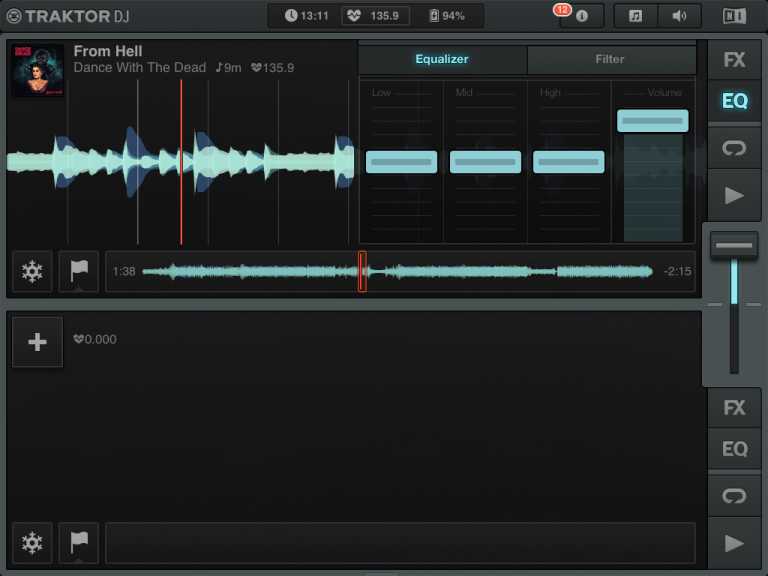The height and width of the screenshot is (576, 768).
Task: Start playback on empty deck B
Action: click(x=734, y=543)
